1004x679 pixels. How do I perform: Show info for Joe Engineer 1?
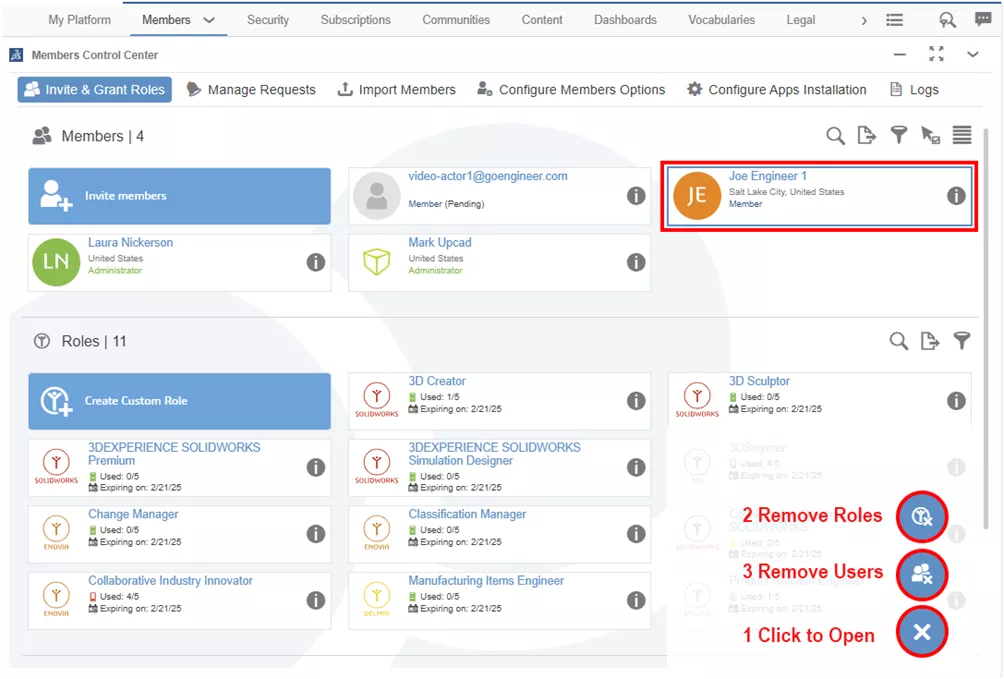point(956,195)
